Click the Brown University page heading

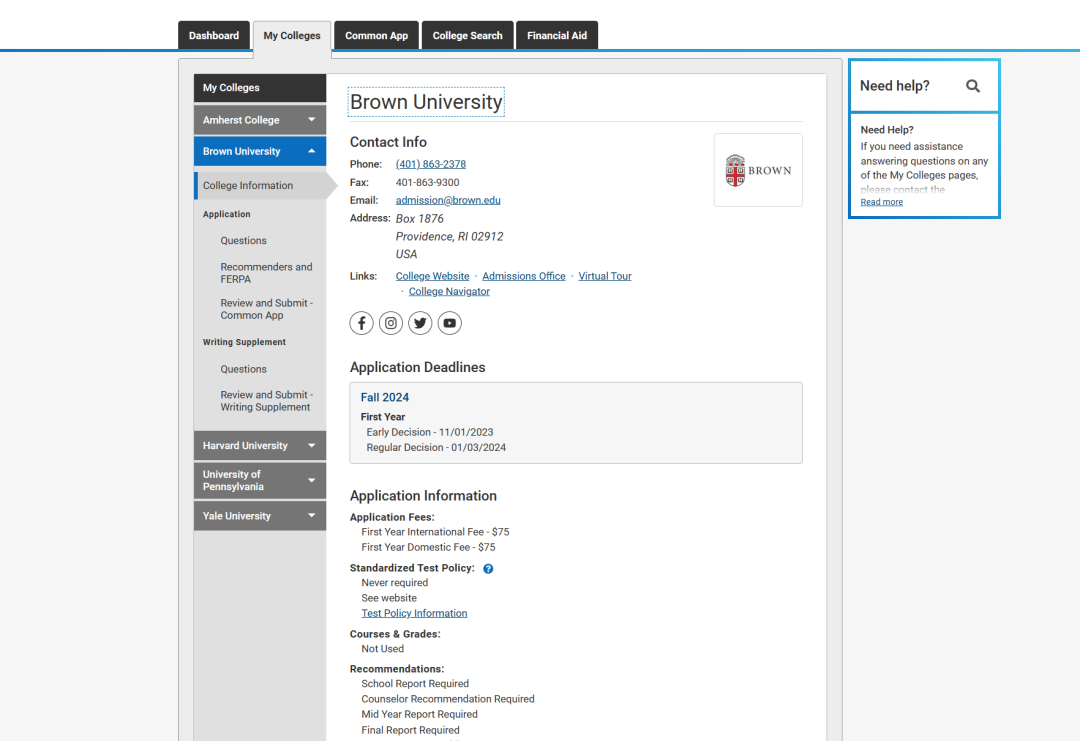[x=426, y=102]
